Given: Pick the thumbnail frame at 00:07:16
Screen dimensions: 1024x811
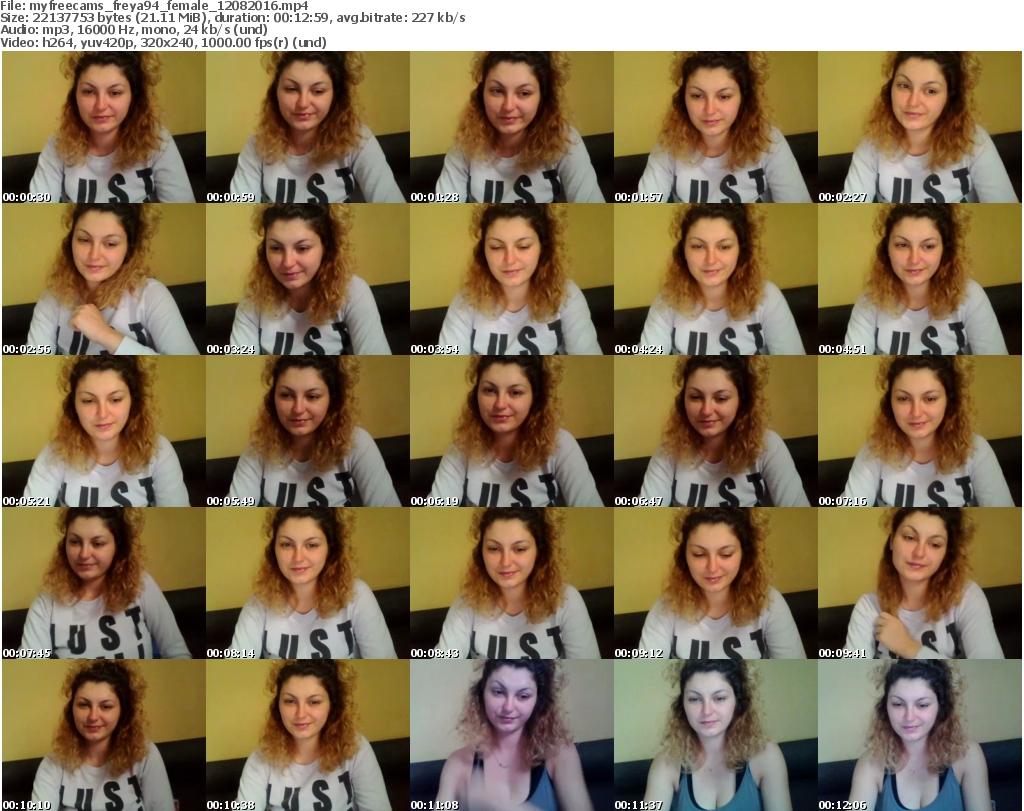Looking at the screenshot, I should (920, 432).
